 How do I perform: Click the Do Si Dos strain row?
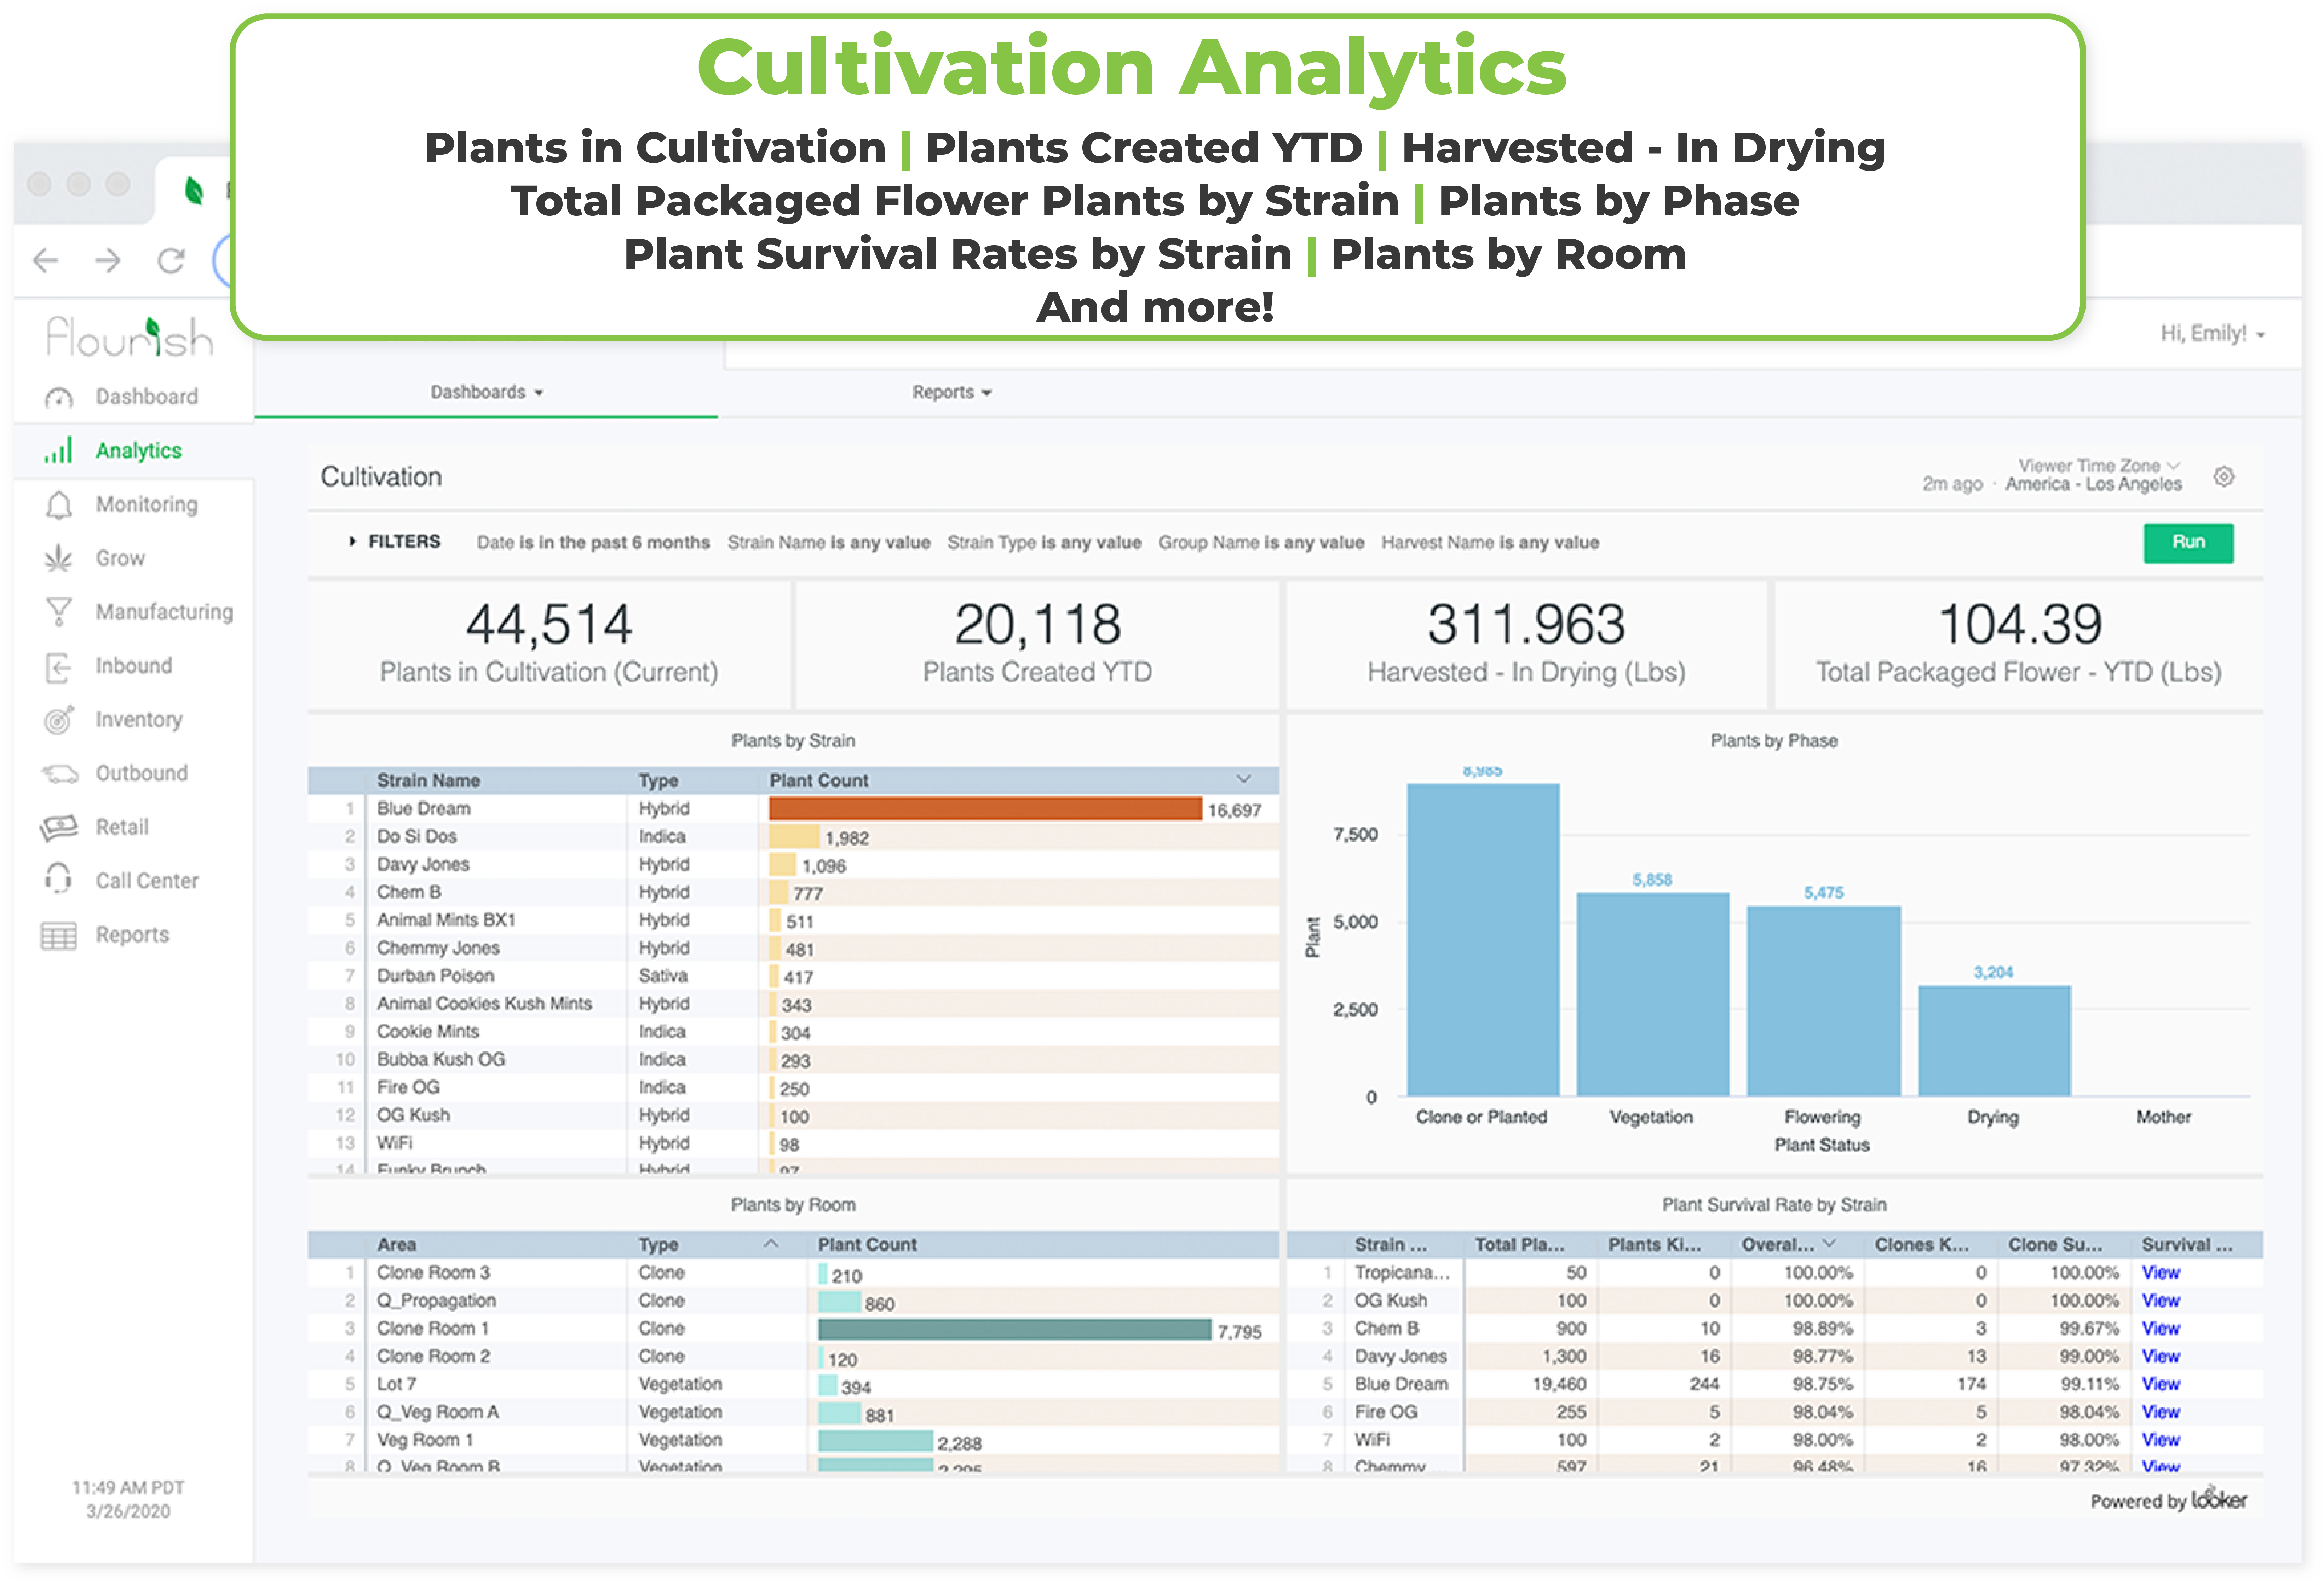[793, 837]
